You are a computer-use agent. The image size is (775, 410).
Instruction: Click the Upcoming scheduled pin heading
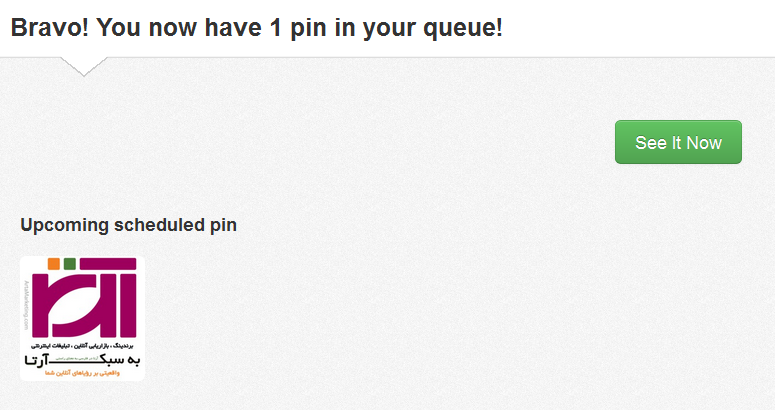[128, 225]
